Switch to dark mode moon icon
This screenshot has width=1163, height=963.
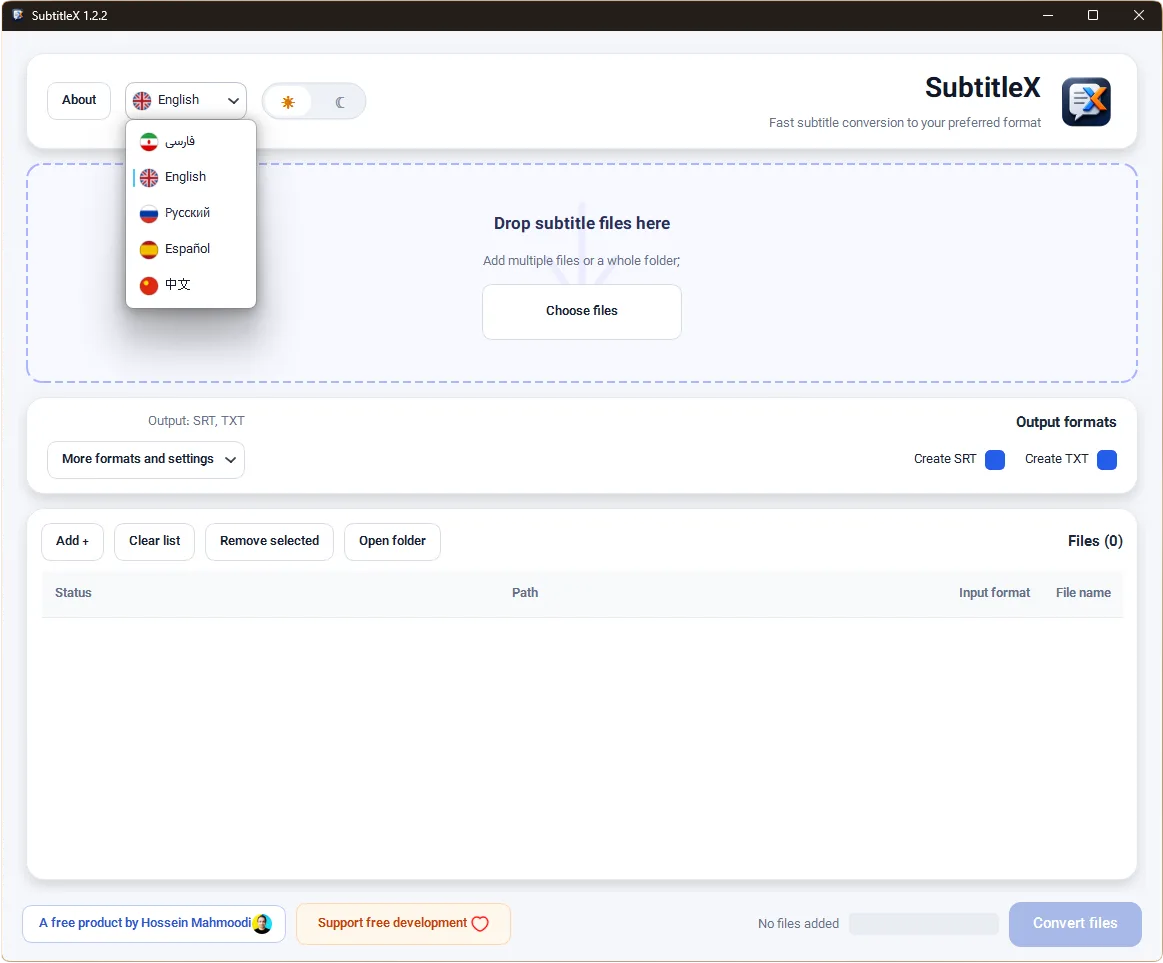pyautogui.click(x=340, y=102)
